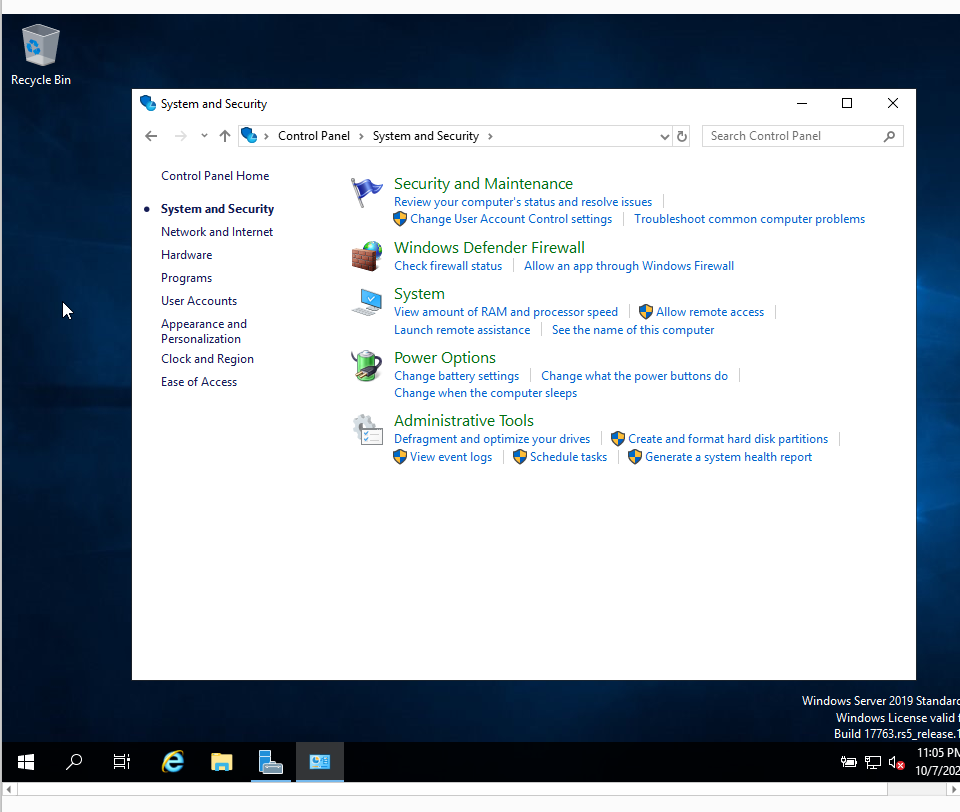Click View event logs link
This screenshot has height=812, width=960.
[451, 457]
